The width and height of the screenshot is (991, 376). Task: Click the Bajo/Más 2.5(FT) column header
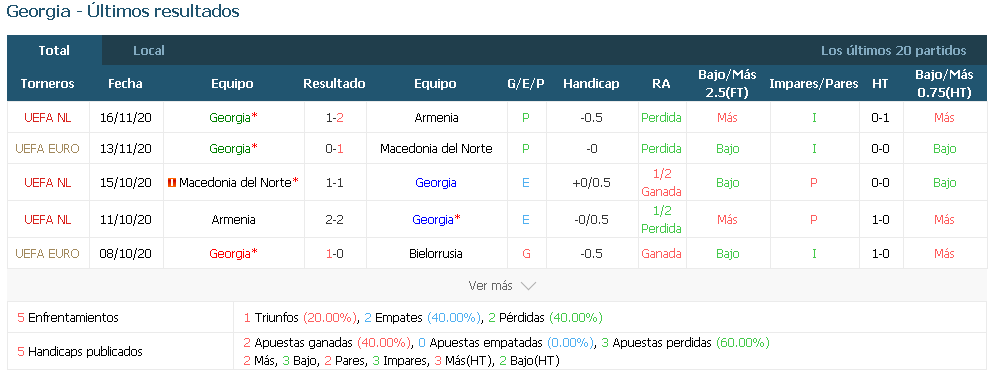pyautogui.click(x=727, y=83)
